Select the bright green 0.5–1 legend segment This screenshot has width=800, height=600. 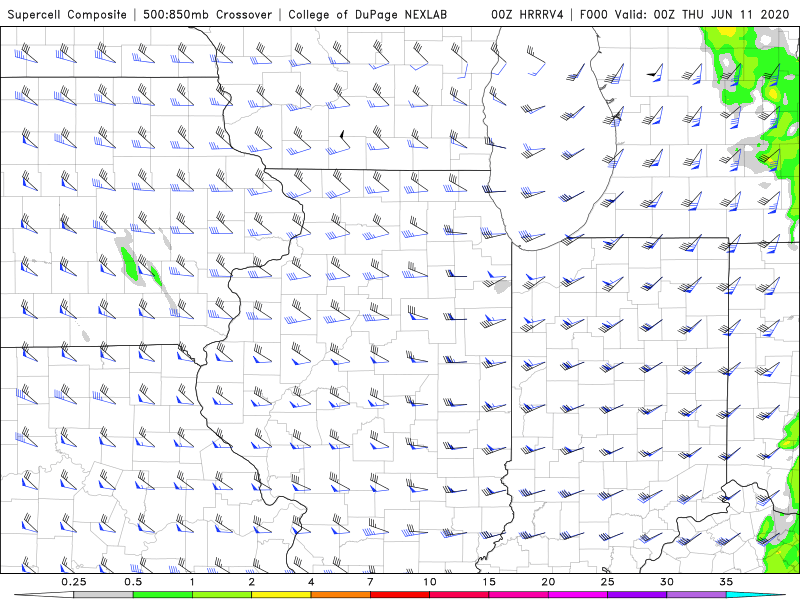point(163,595)
